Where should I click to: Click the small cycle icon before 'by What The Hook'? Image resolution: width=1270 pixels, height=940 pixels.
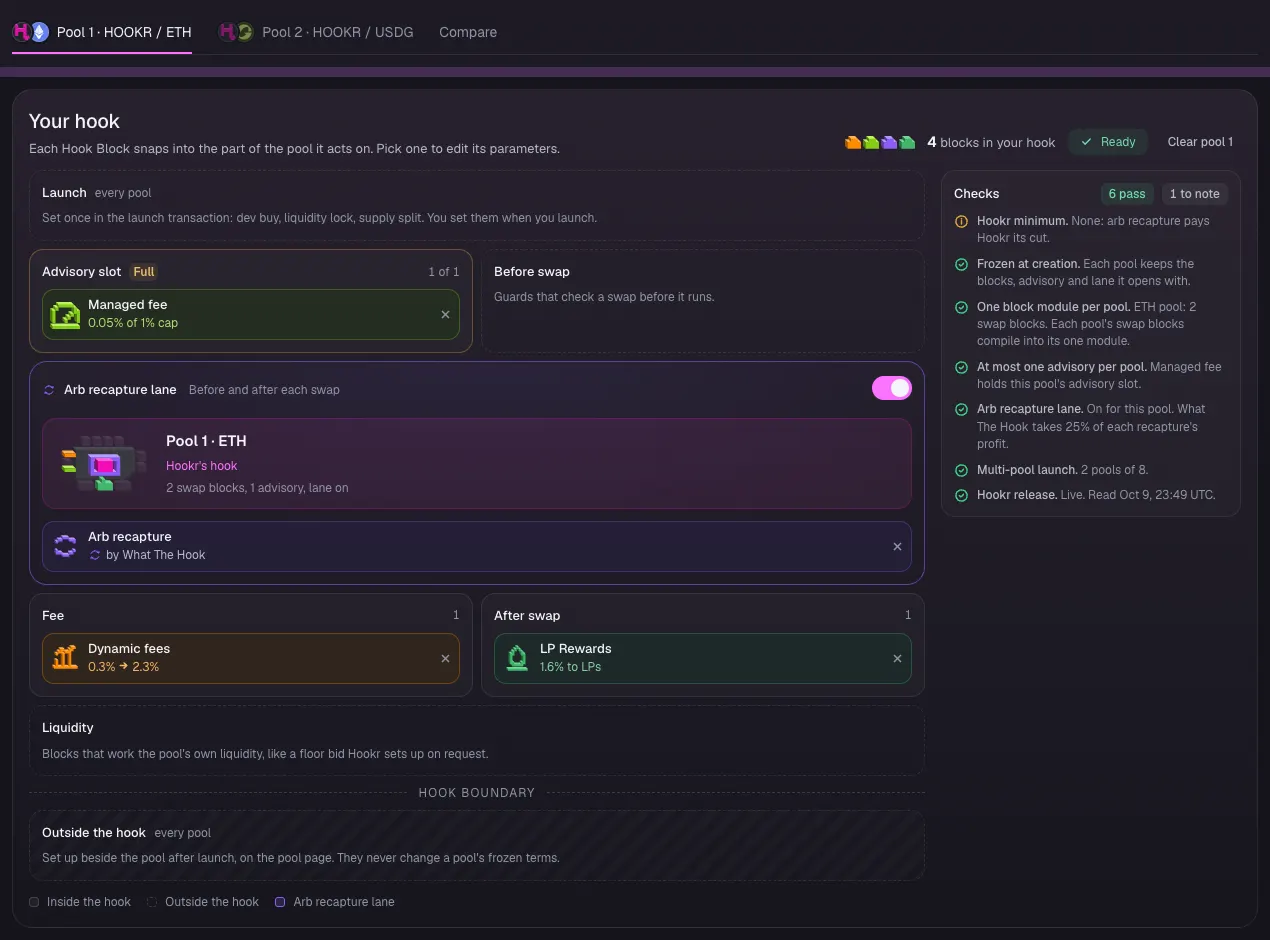95,555
